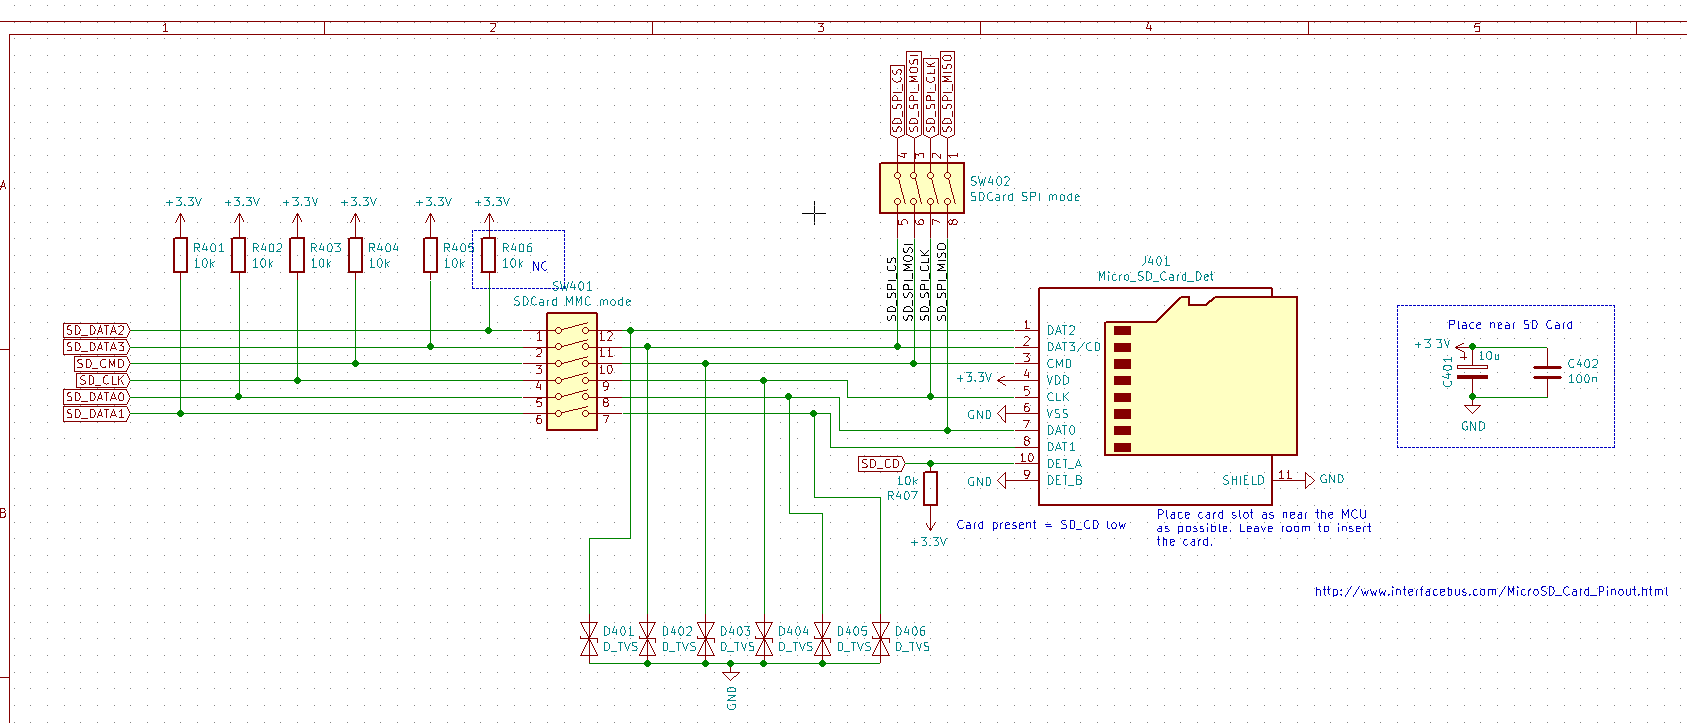Click the DAT3/CD pin name on J401

pos(1073,347)
